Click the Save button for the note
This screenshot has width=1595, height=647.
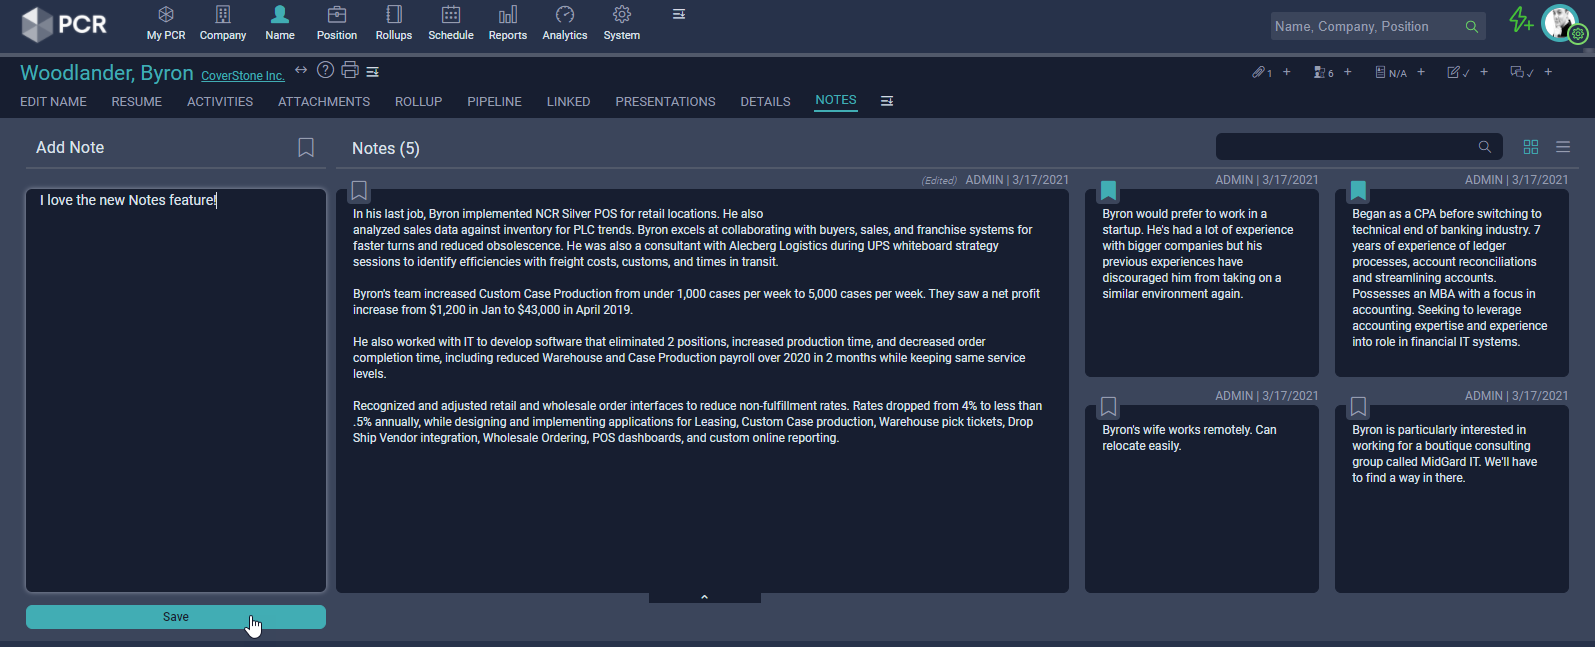pyautogui.click(x=176, y=617)
